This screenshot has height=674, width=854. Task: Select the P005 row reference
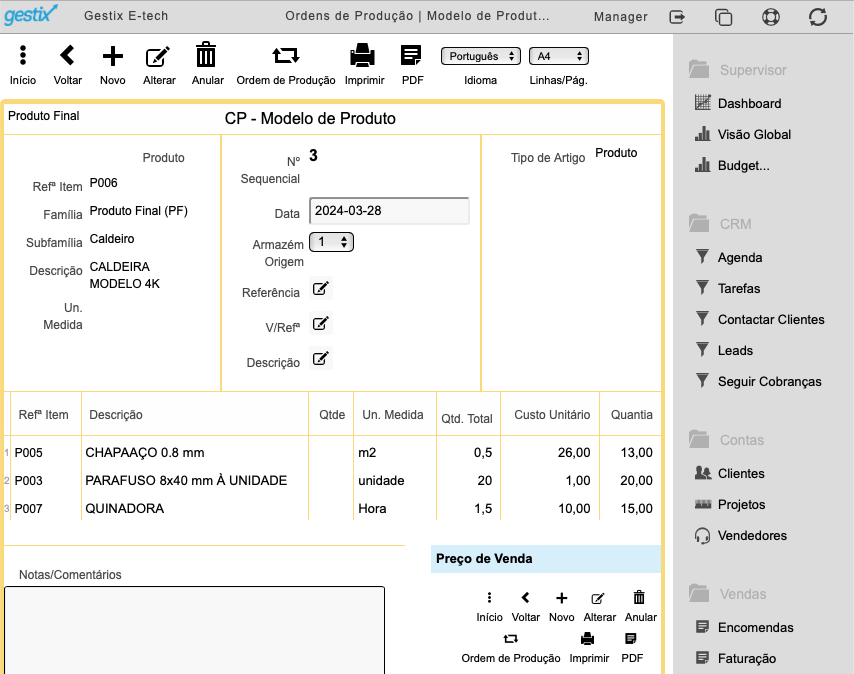[28, 452]
